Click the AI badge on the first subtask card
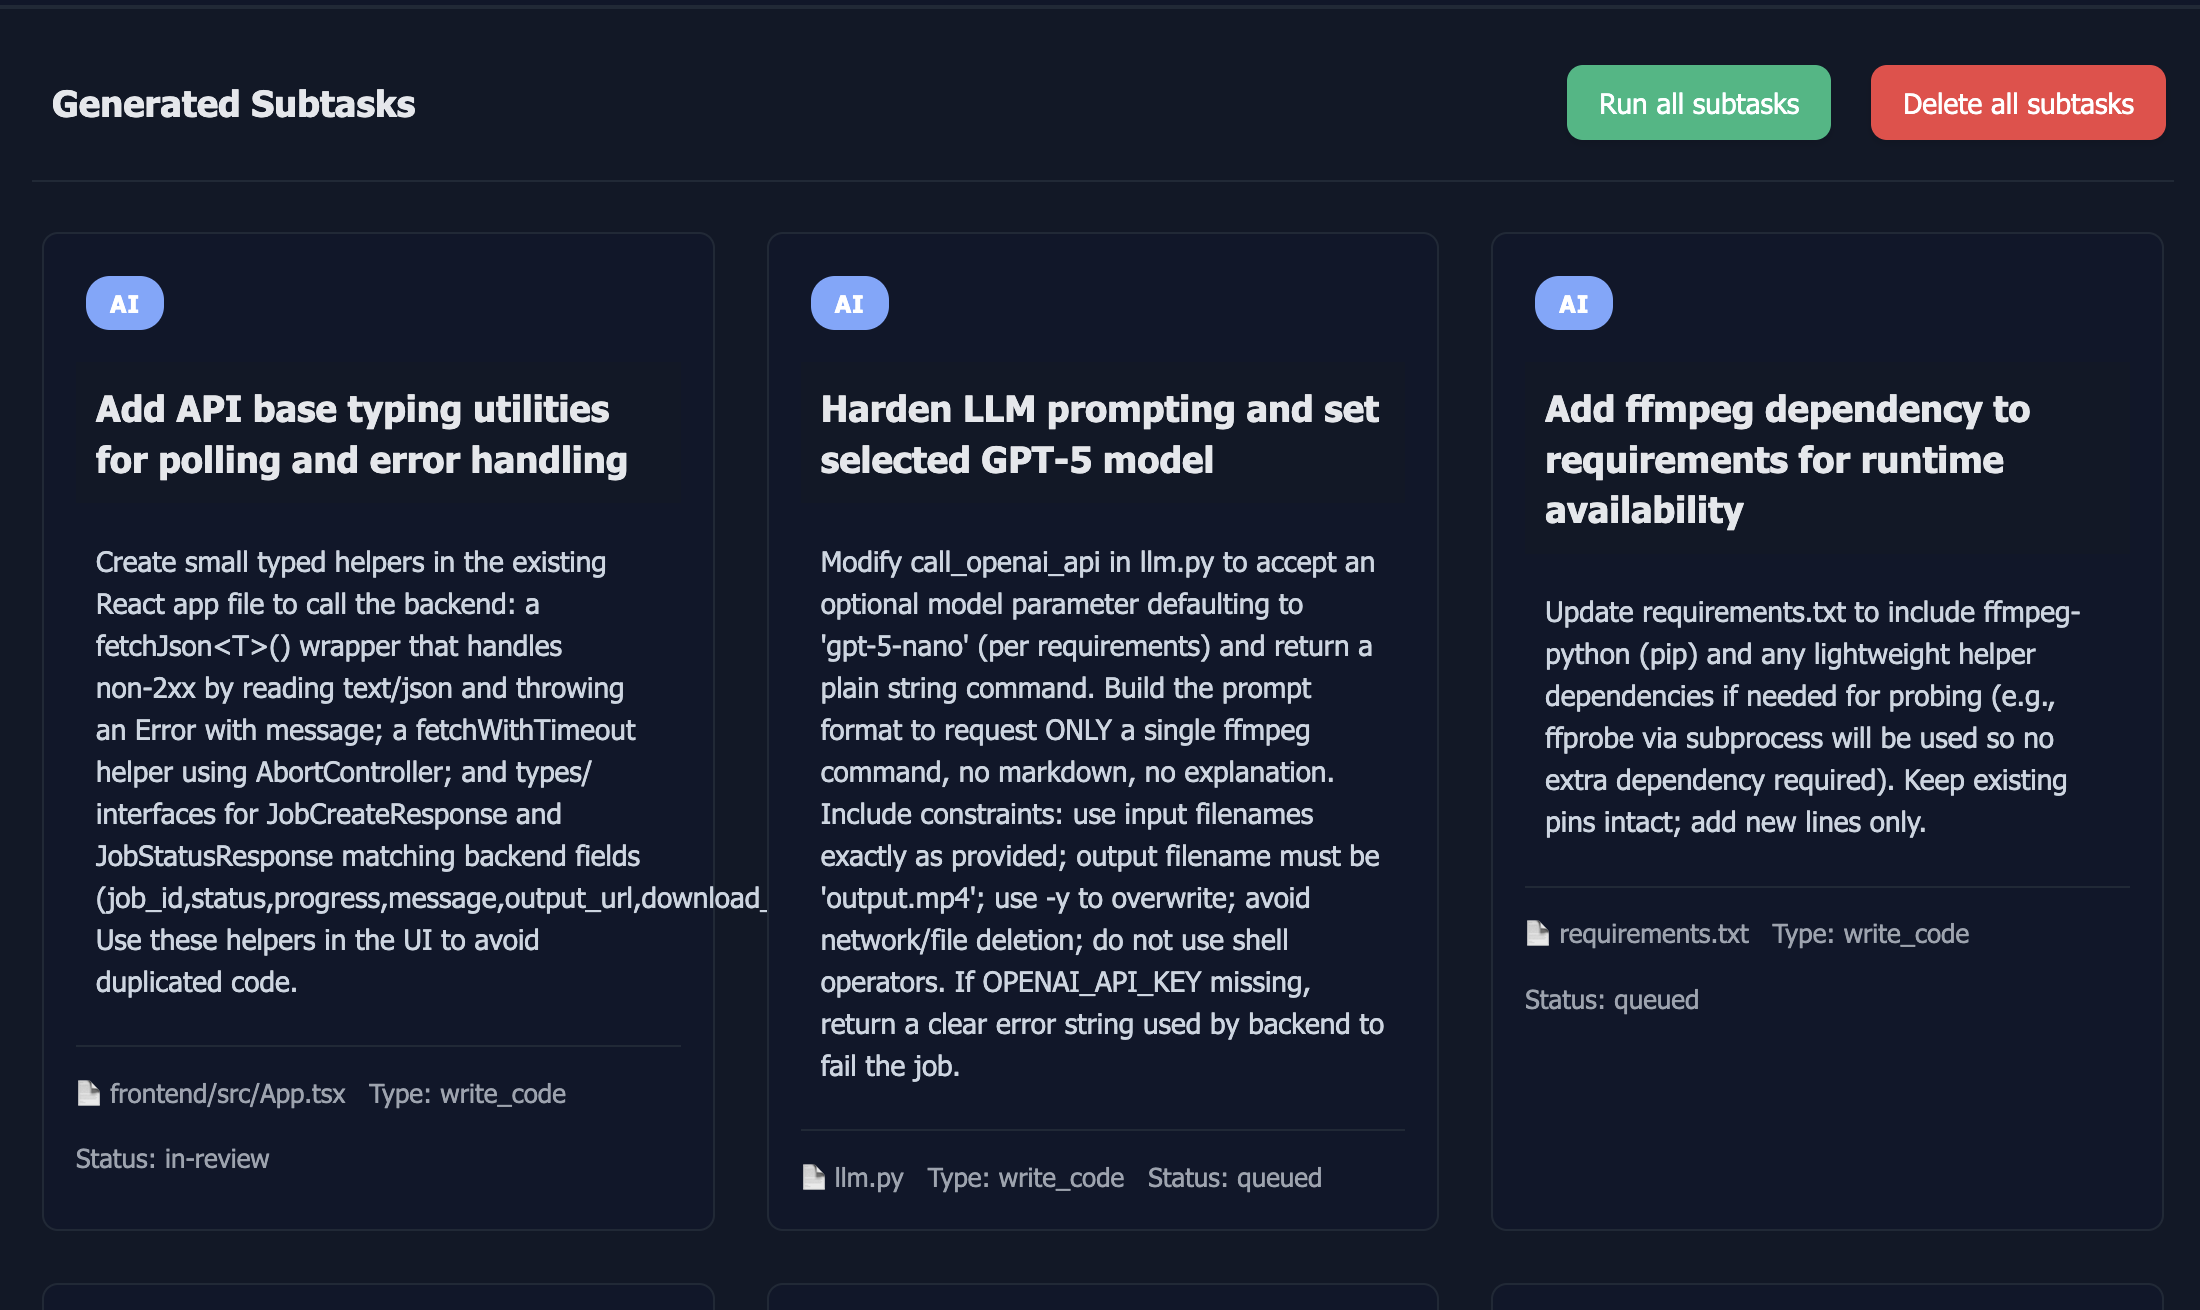This screenshot has height=1310, width=2200. [x=124, y=302]
